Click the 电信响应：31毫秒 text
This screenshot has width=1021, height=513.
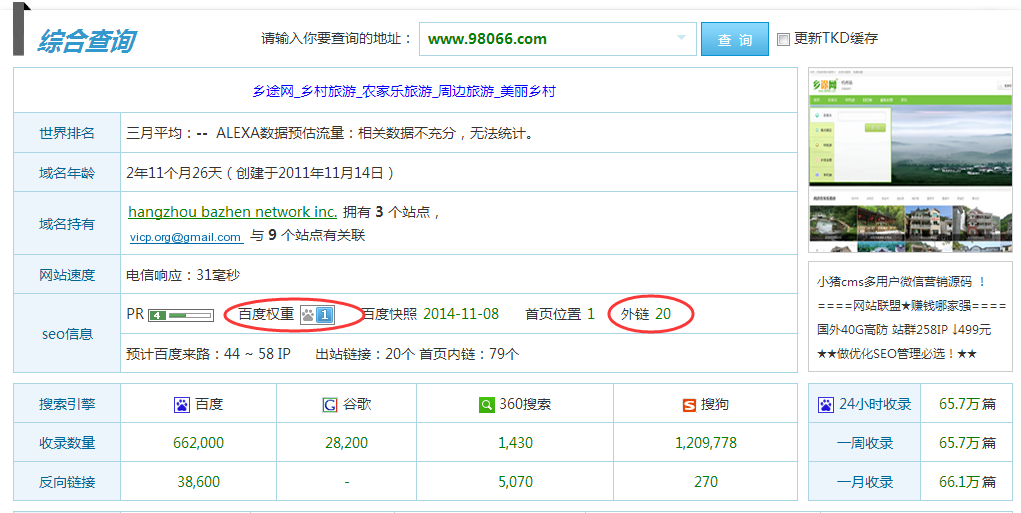tap(183, 275)
